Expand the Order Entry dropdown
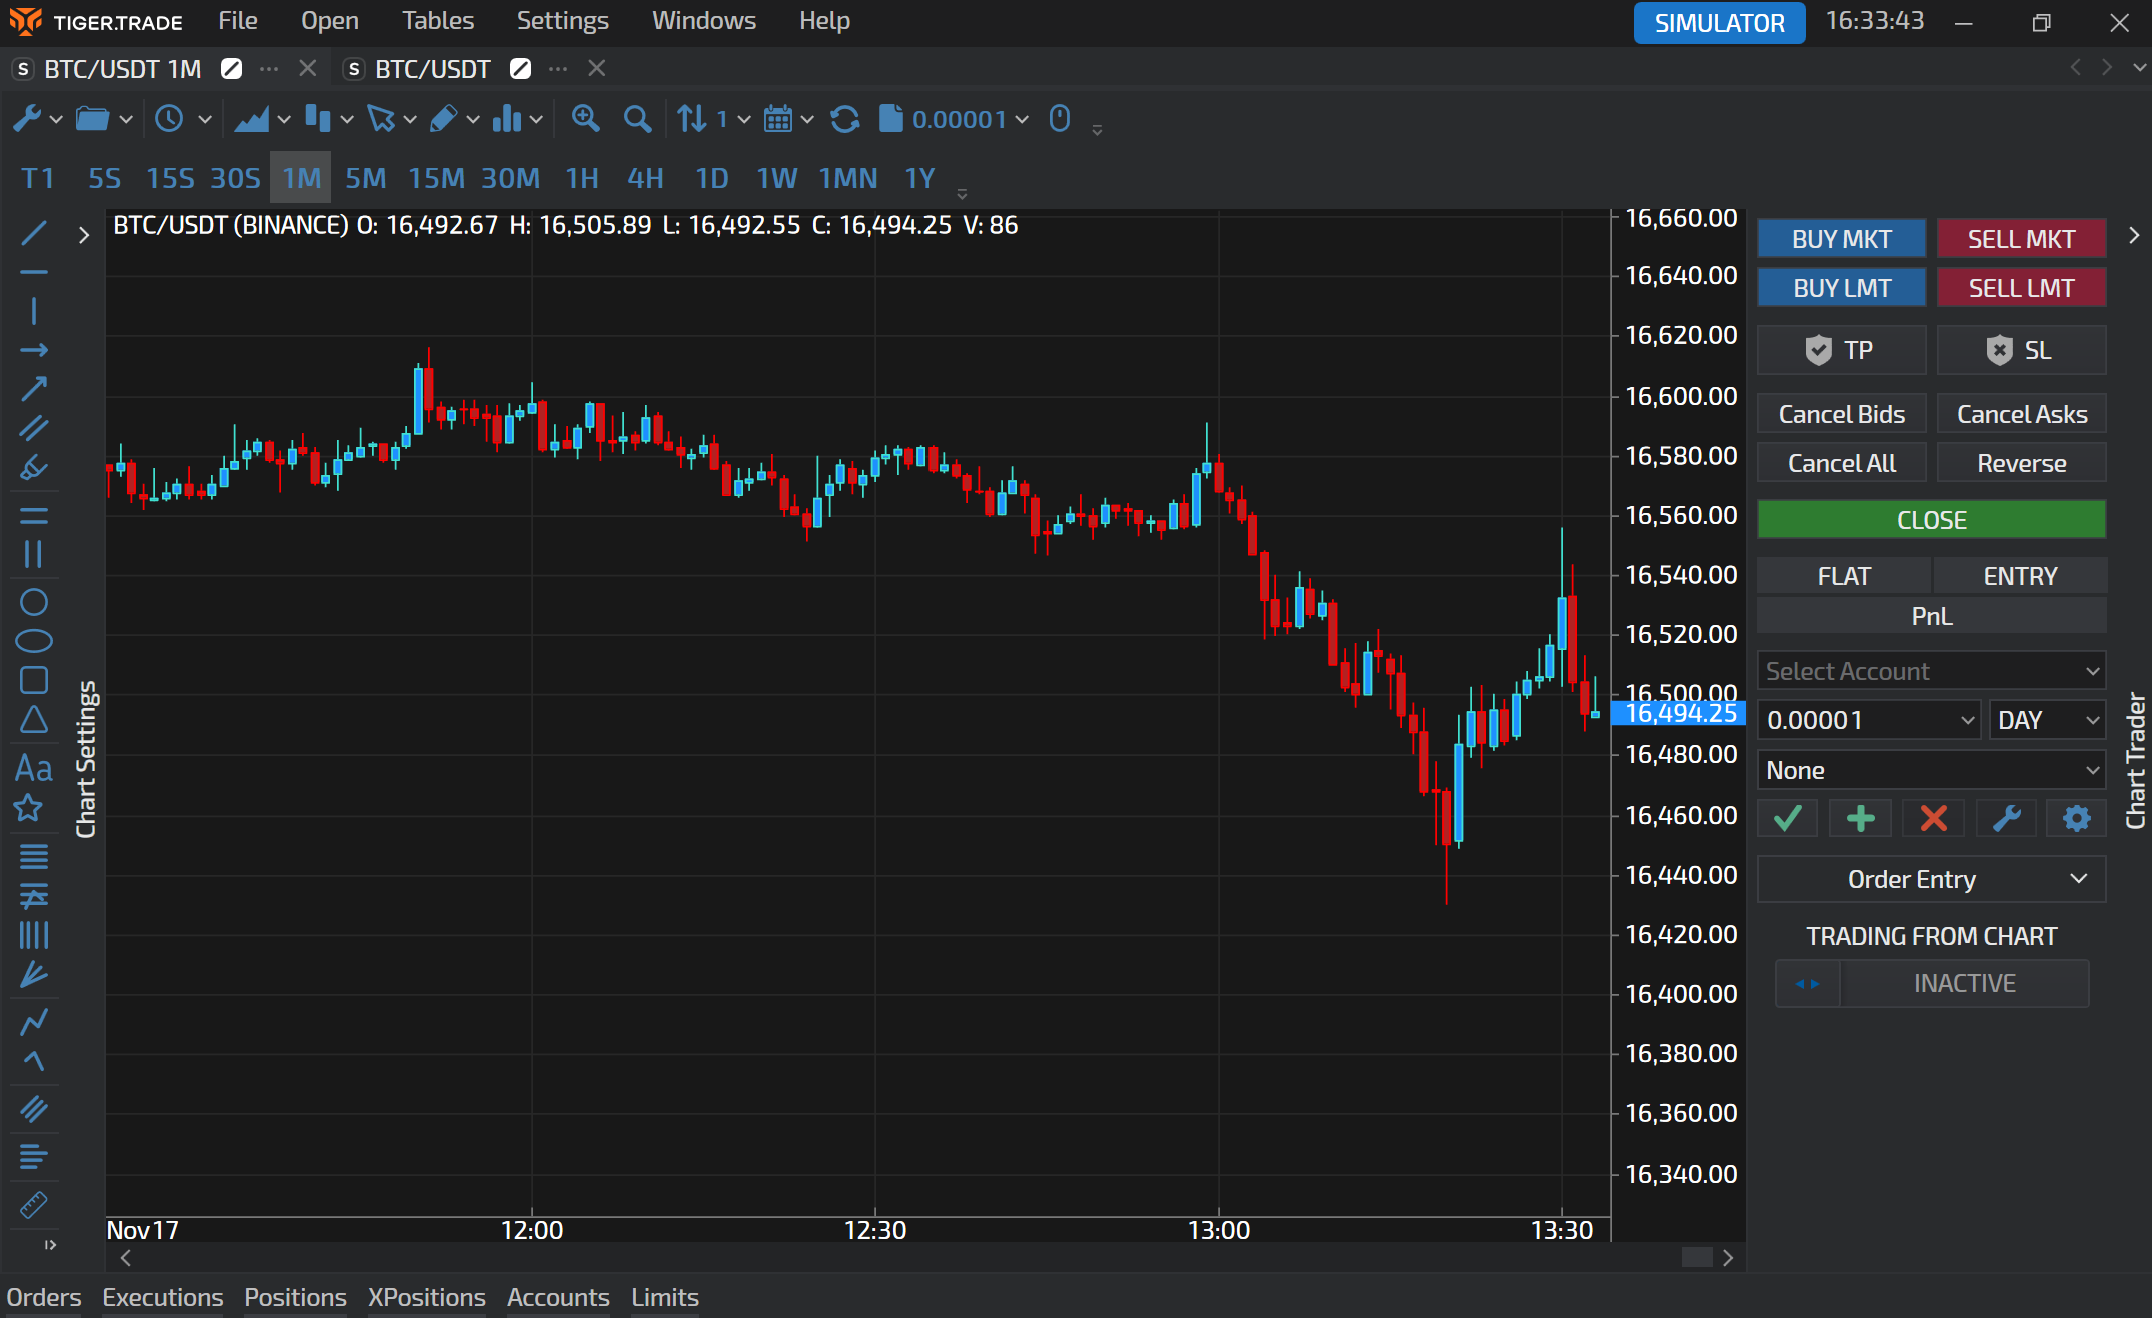The height and width of the screenshot is (1318, 2152). coord(1931,879)
